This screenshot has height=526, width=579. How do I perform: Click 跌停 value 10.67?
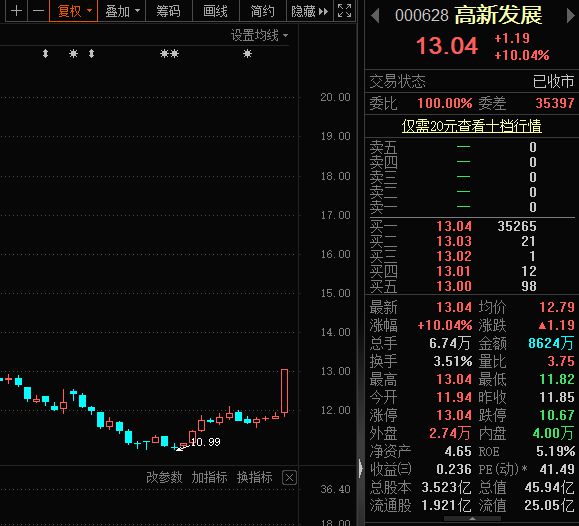tap(557, 415)
